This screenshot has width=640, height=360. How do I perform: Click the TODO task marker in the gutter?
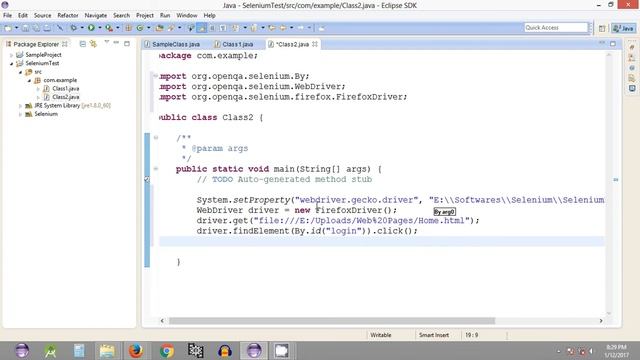[147, 179]
